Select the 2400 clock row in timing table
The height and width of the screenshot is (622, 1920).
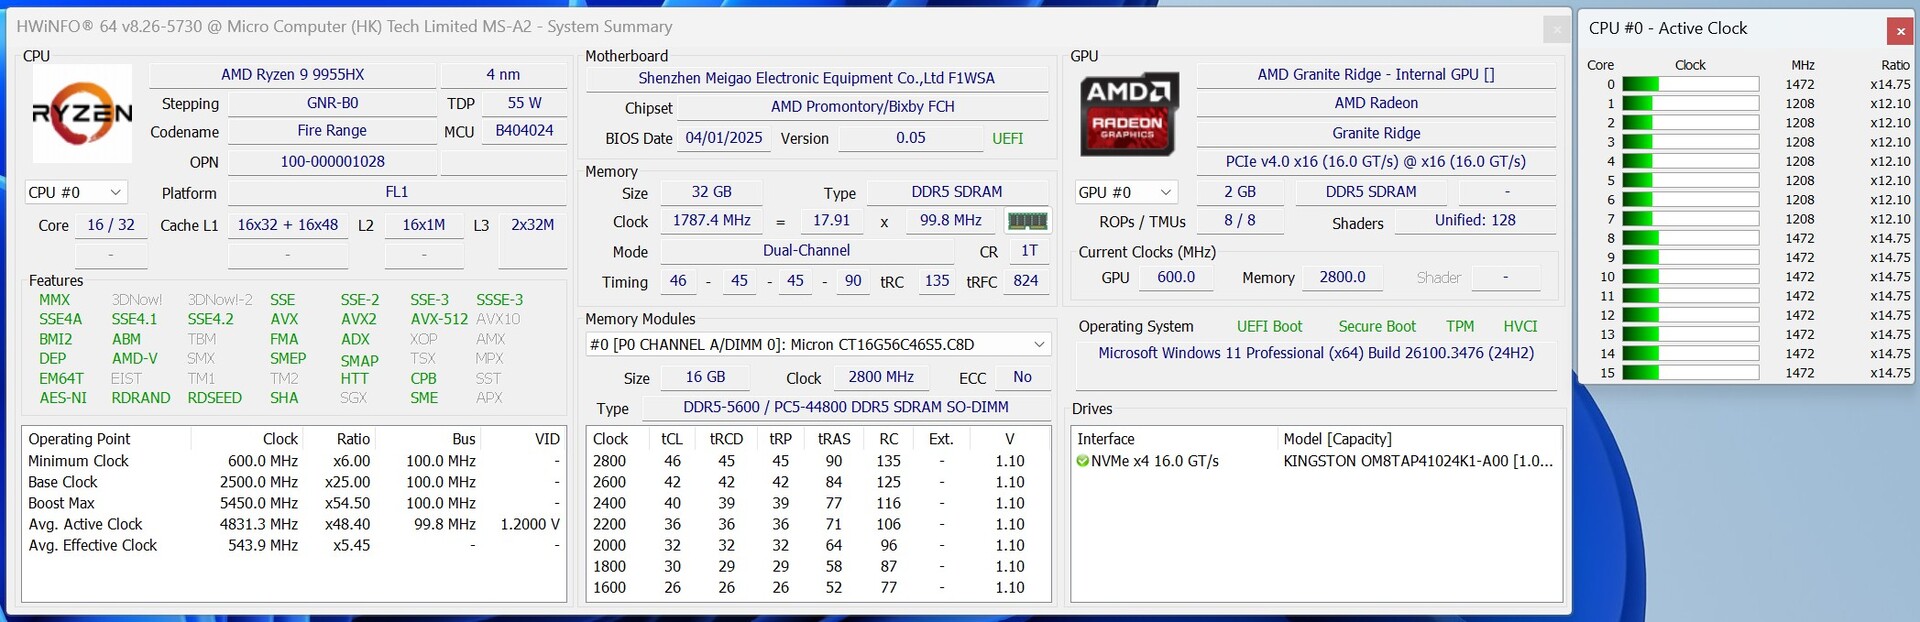coord(818,503)
